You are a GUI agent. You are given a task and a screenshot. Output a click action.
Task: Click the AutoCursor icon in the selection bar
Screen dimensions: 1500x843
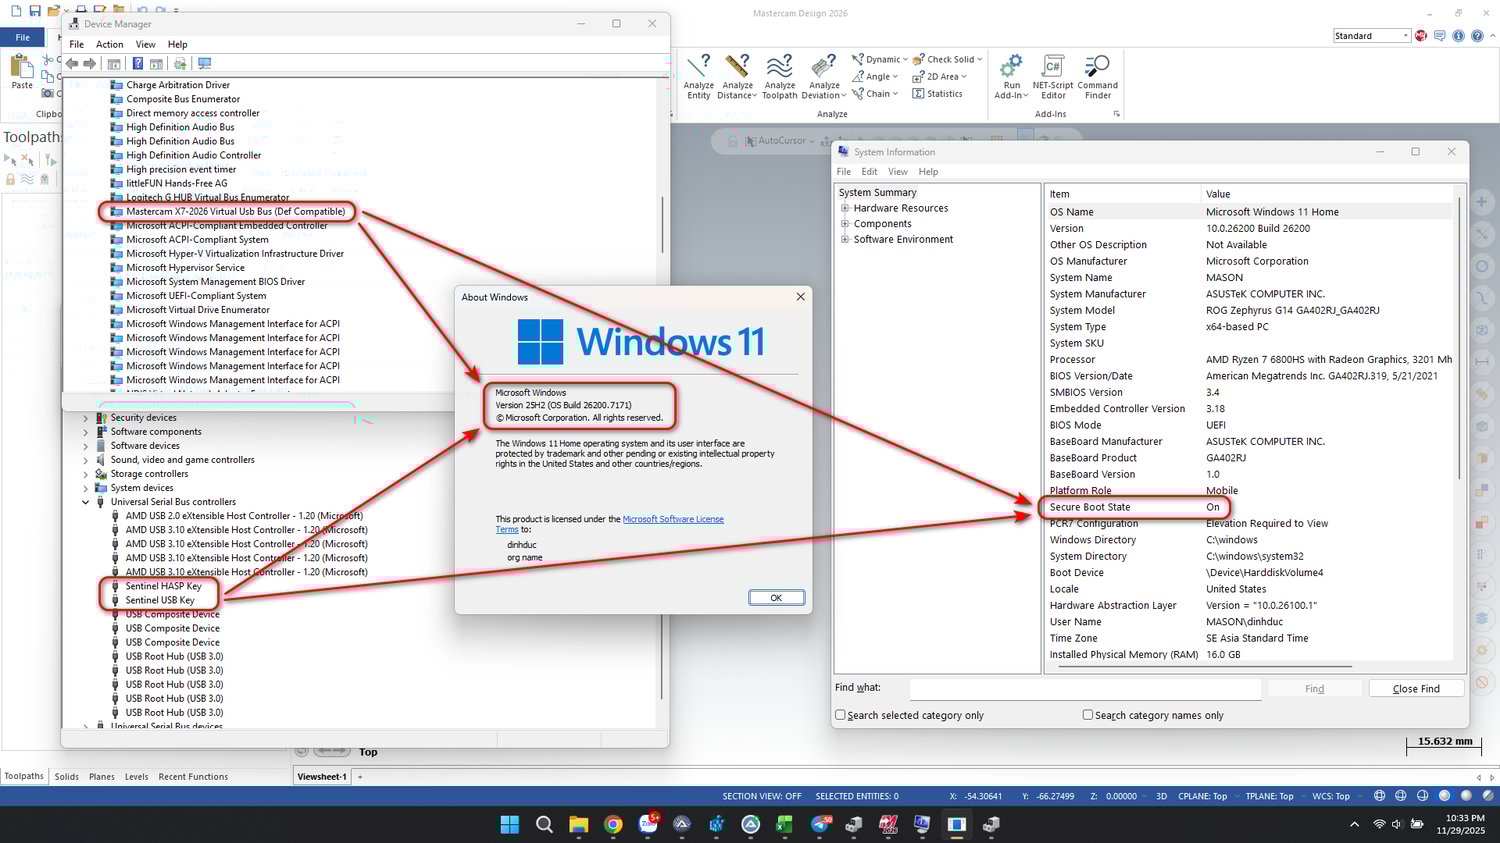(751, 141)
